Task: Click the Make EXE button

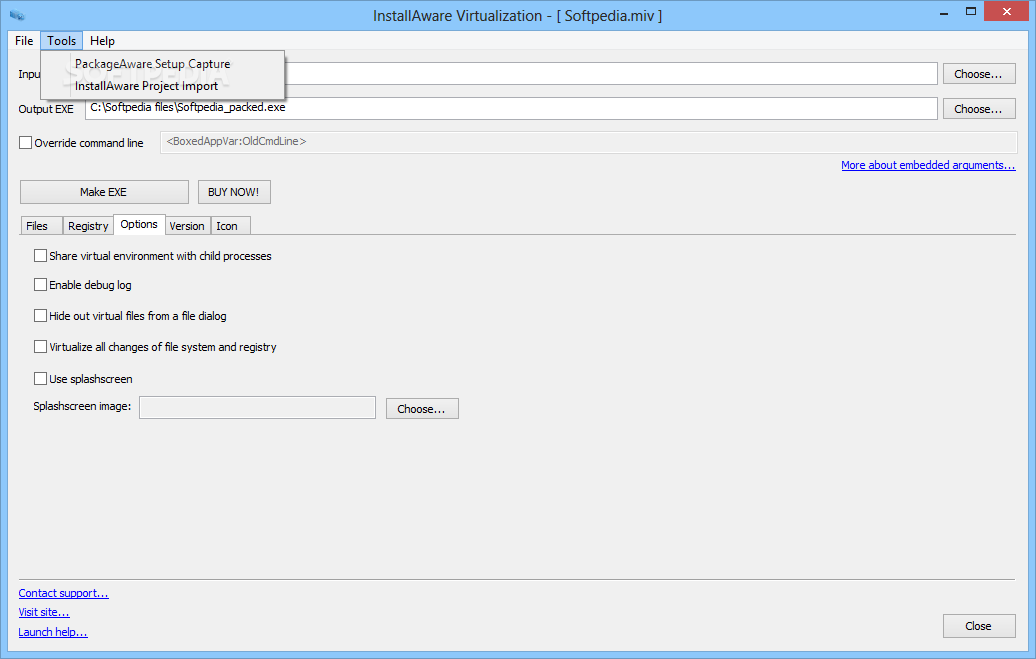Action: (104, 192)
